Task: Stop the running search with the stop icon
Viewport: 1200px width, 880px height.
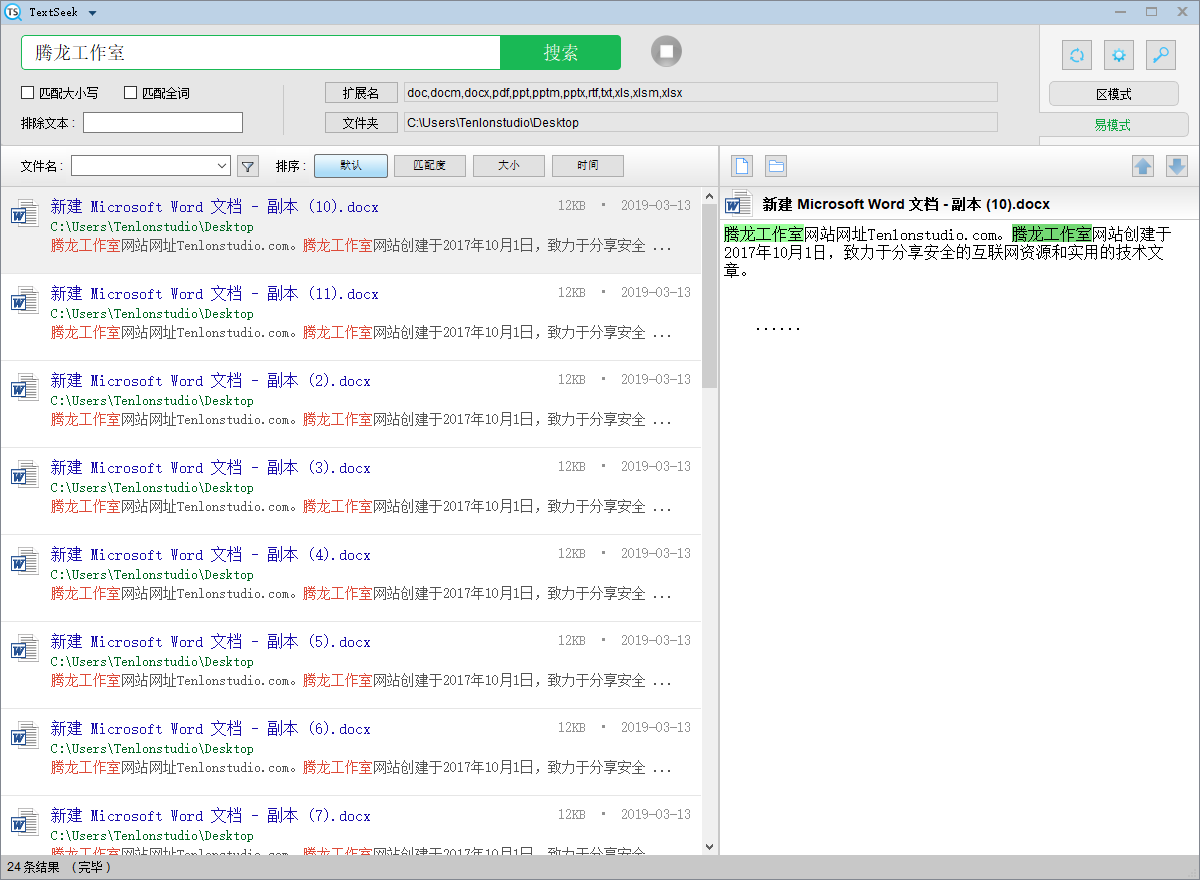Action: click(666, 52)
